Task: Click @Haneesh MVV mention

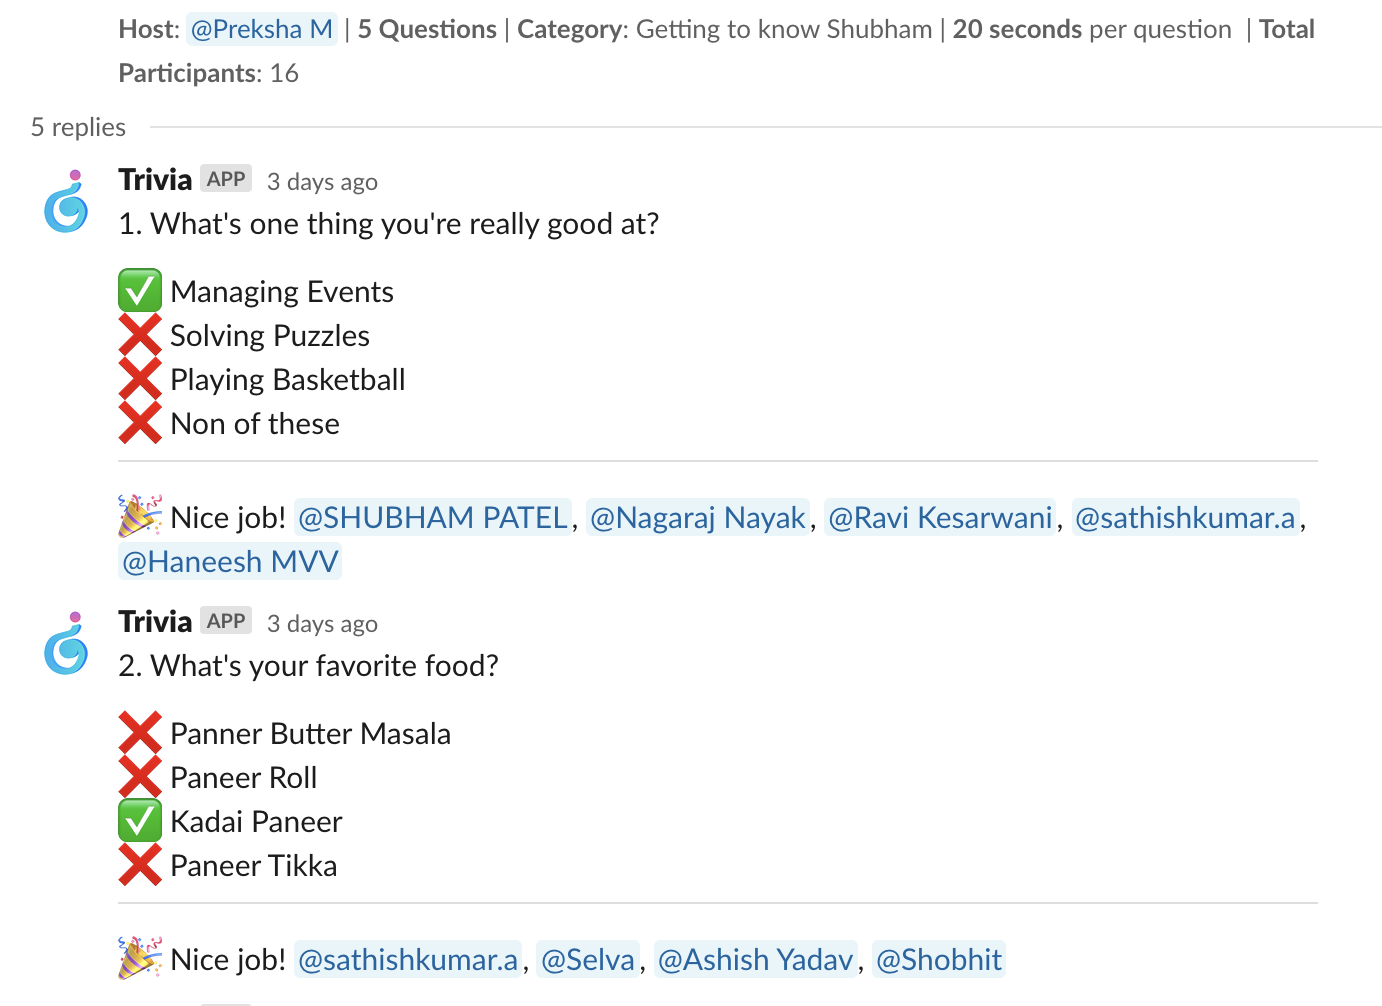Action: coord(230,561)
